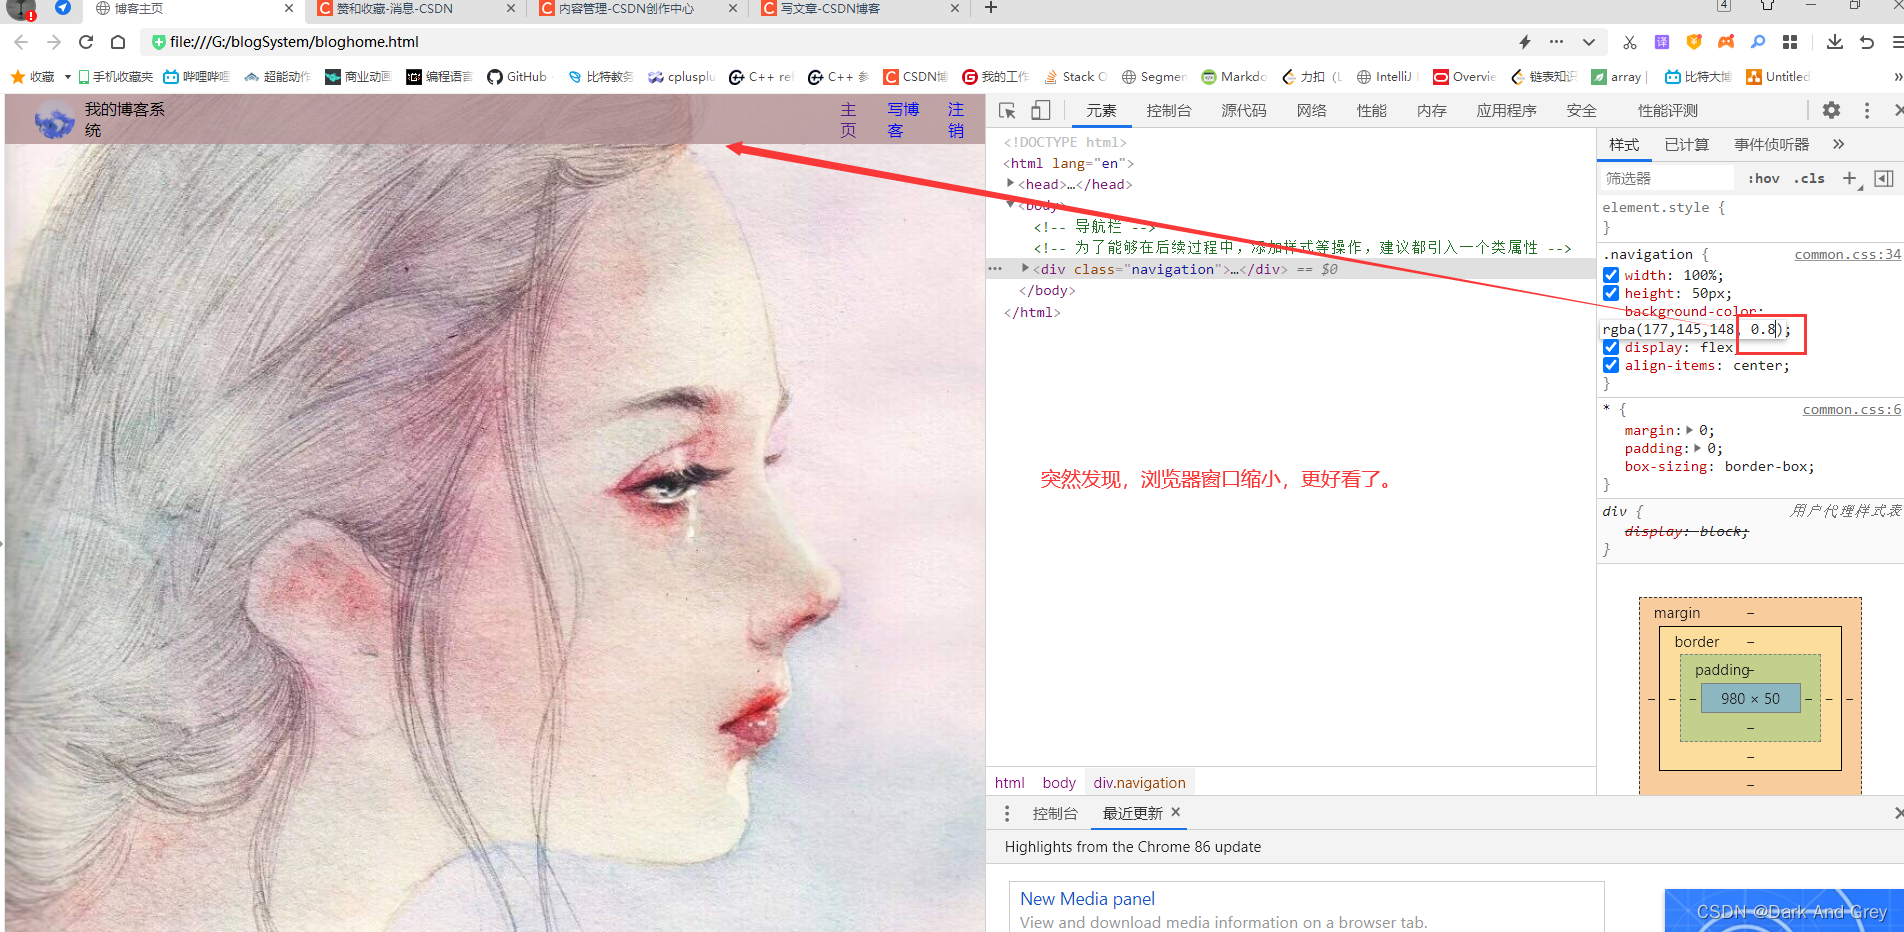The image size is (1904, 932).
Task: Click the styles 筛选器 filter input
Action: click(x=1666, y=178)
